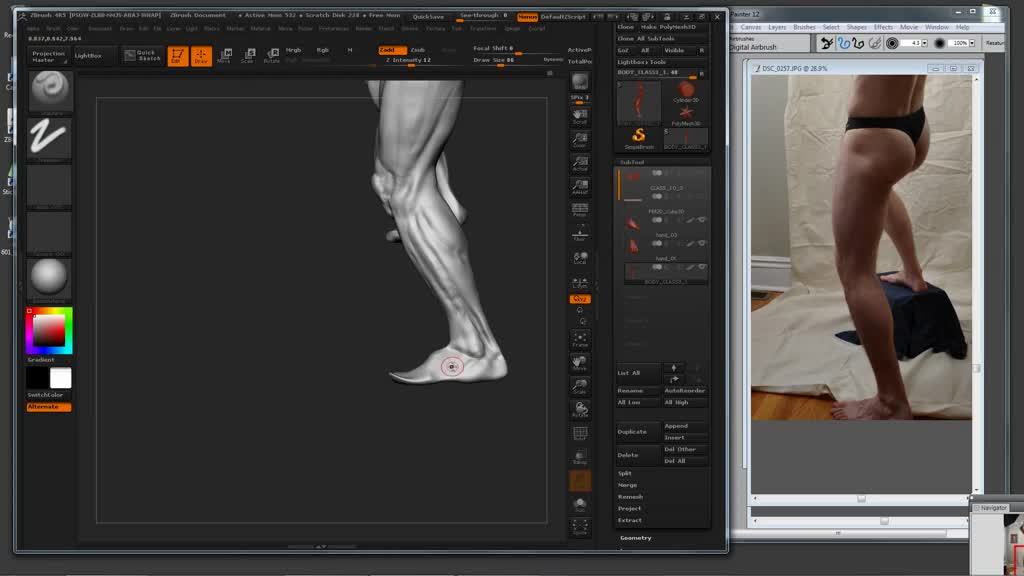Select the Rotate transform tool

click(x=272, y=56)
